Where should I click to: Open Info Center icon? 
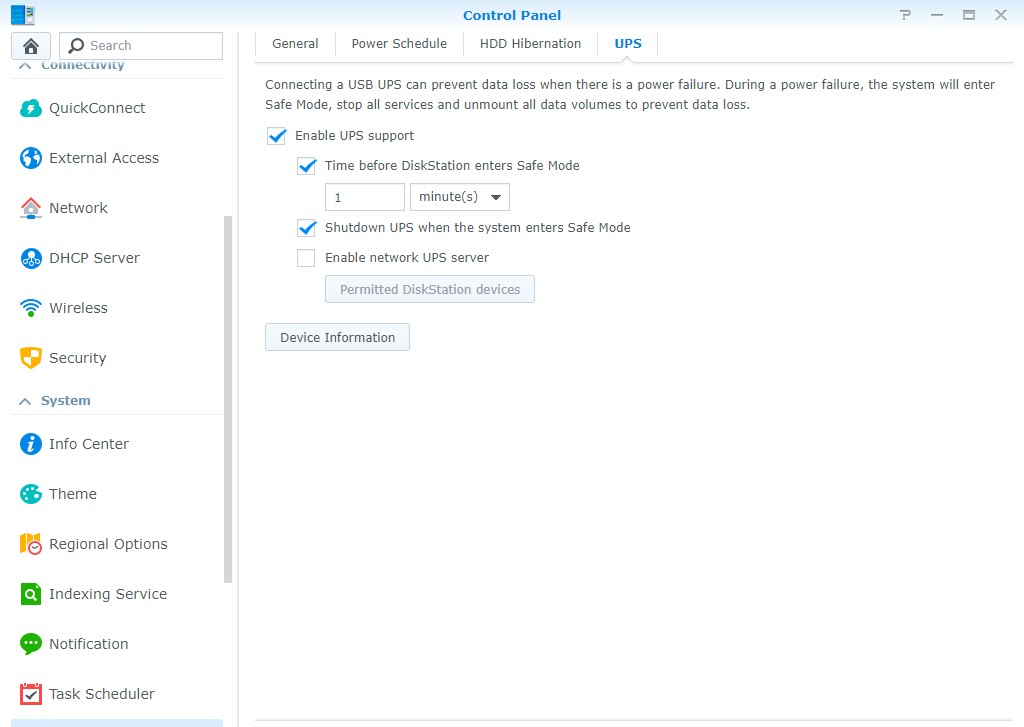[x=31, y=444]
